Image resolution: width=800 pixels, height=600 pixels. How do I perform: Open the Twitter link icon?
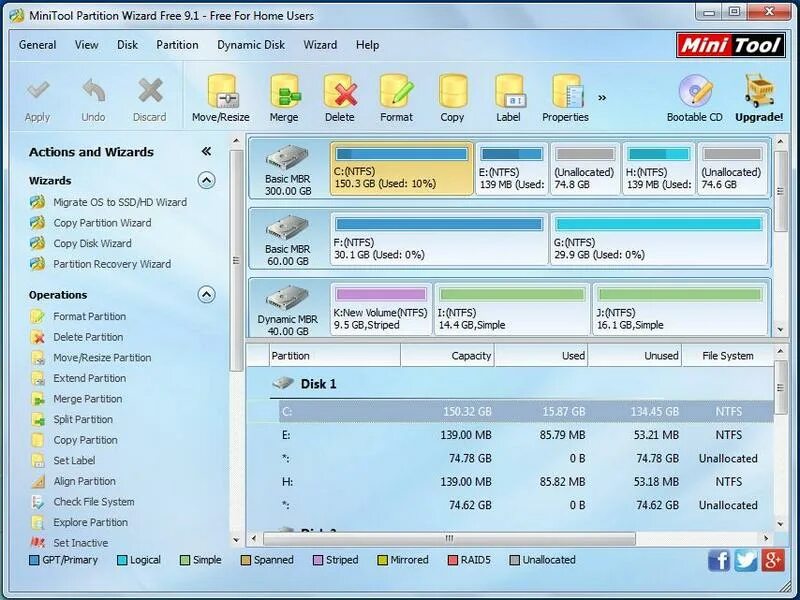(x=745, y=560)
